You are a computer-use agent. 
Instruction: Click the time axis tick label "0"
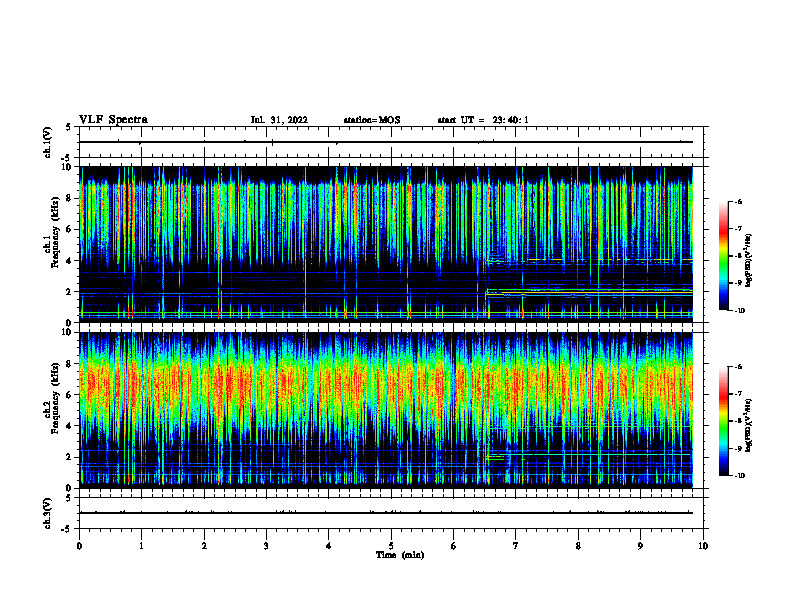[x=79, y=546]
